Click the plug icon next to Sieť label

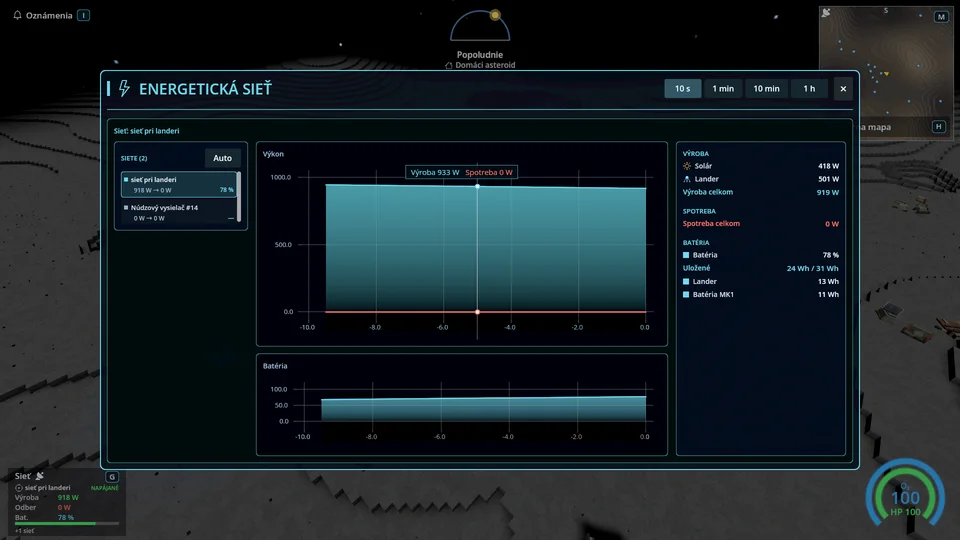point(40,476)
